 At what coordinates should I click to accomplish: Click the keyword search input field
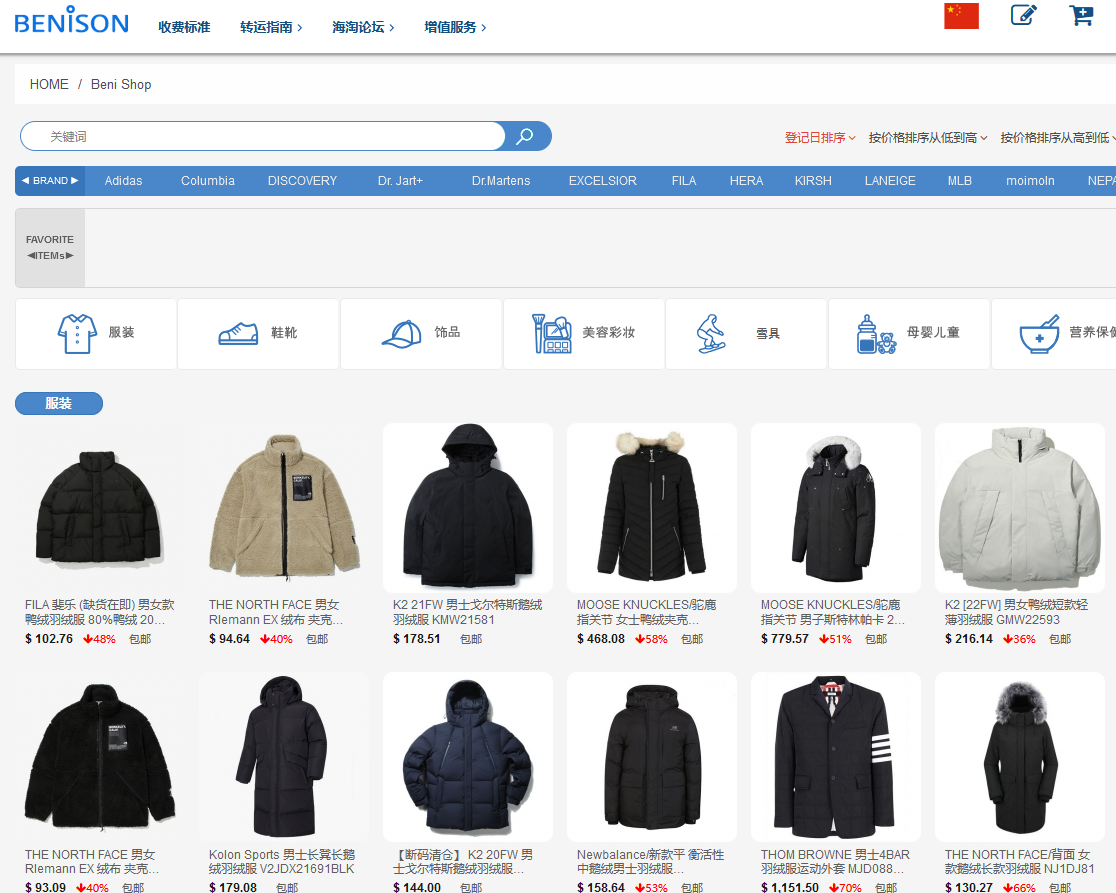pos(262,136)
